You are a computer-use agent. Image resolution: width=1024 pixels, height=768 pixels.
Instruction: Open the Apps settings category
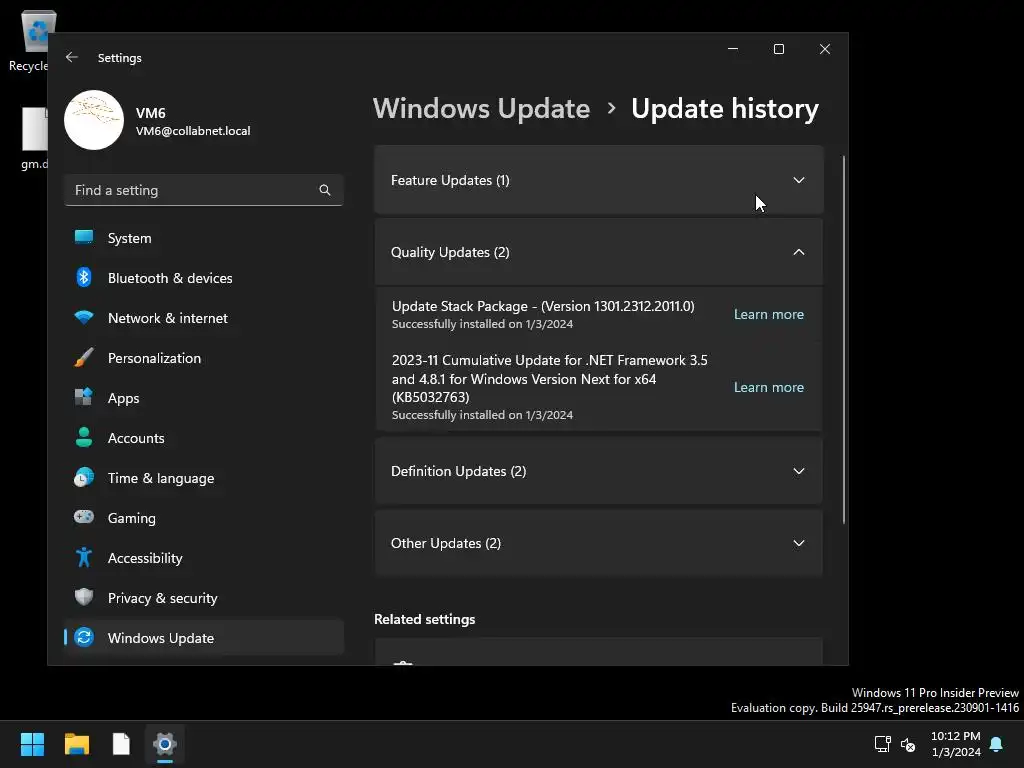coord(204,398)
